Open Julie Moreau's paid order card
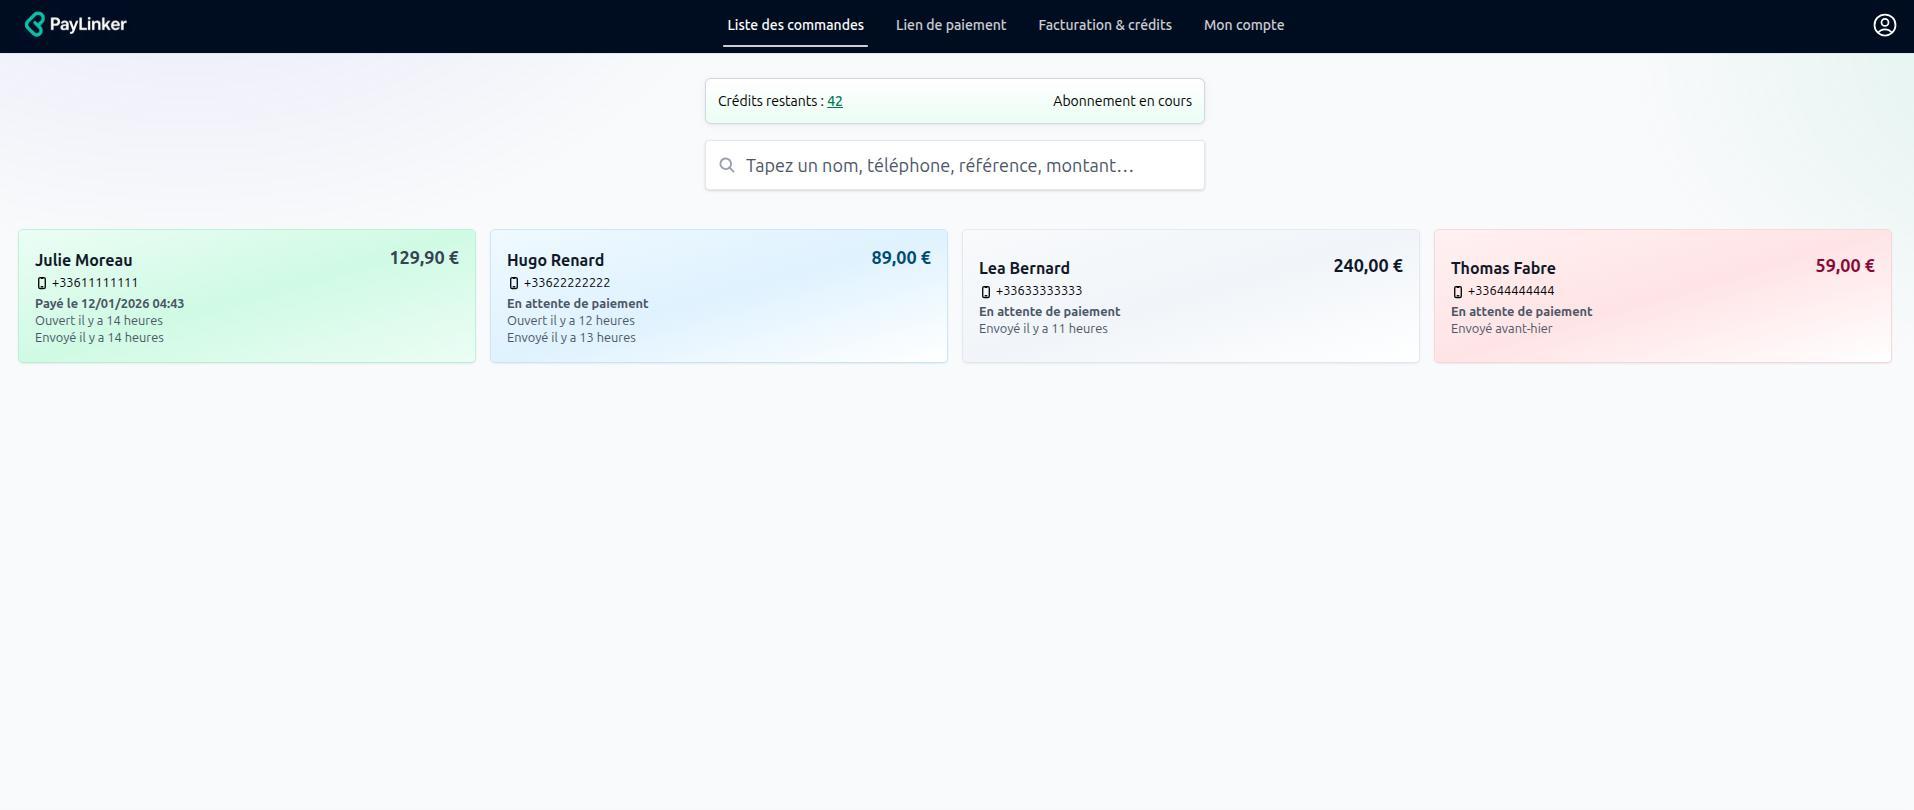The height and width of the screenshot is (810, 1914). point(246,296)
